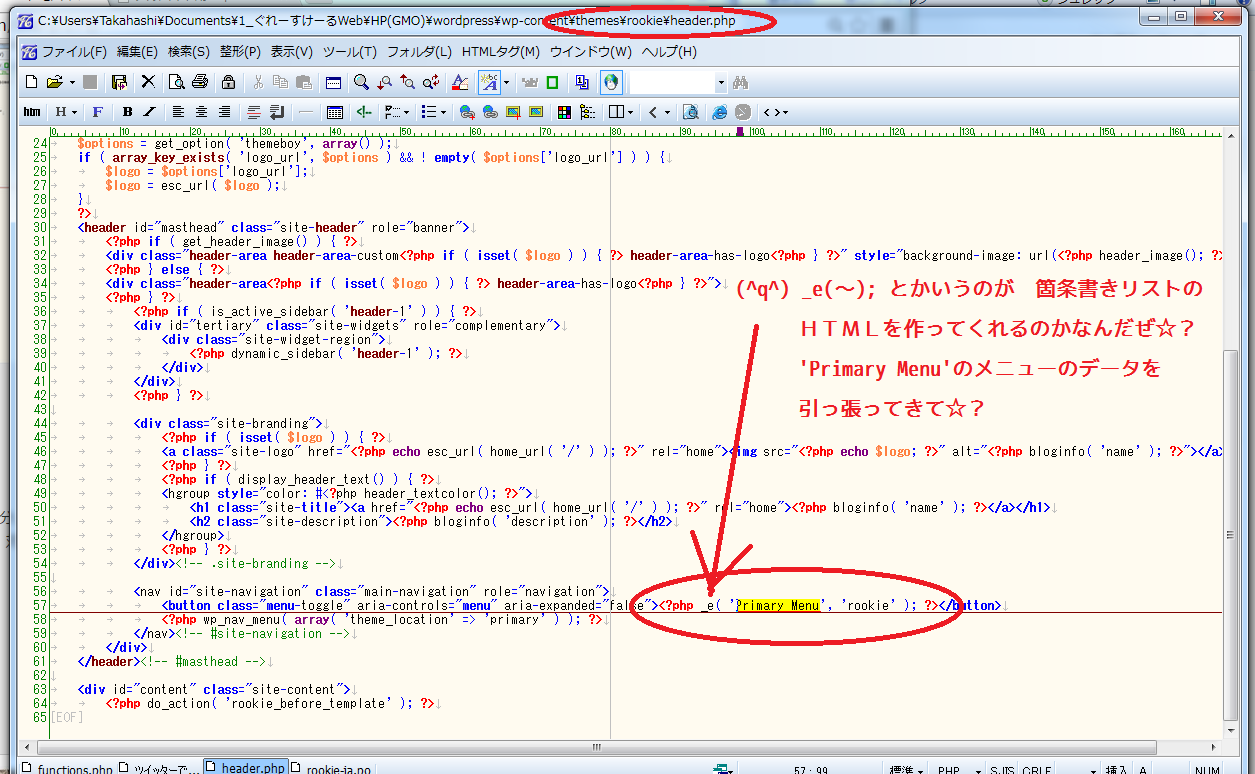Screen dimensions: 1255x774
Task: Preview in Internet Explorer icon
Action: tap(719, 112)
